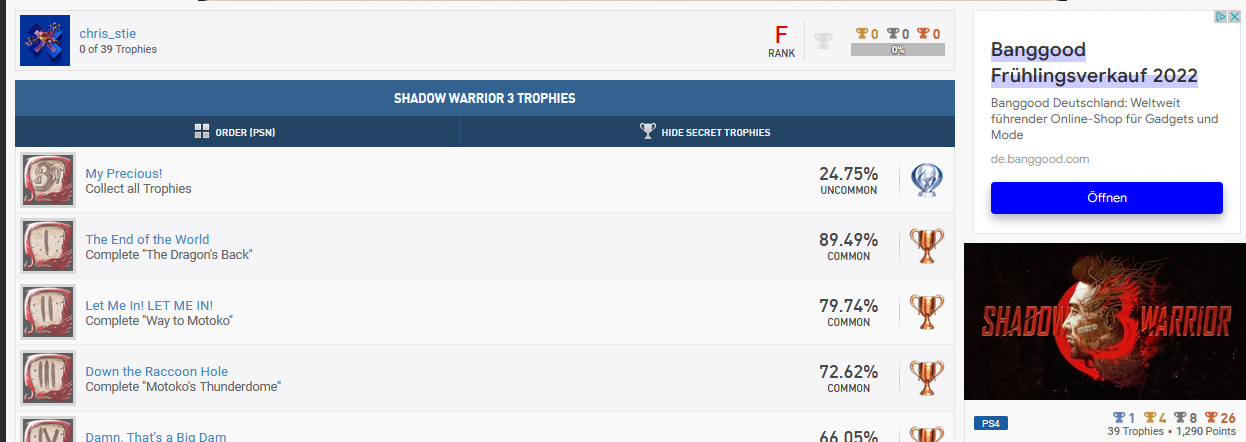The image size is (1246, 442).
Task: Open the My Precious! trophy link
Action: (x=124, y=173)
